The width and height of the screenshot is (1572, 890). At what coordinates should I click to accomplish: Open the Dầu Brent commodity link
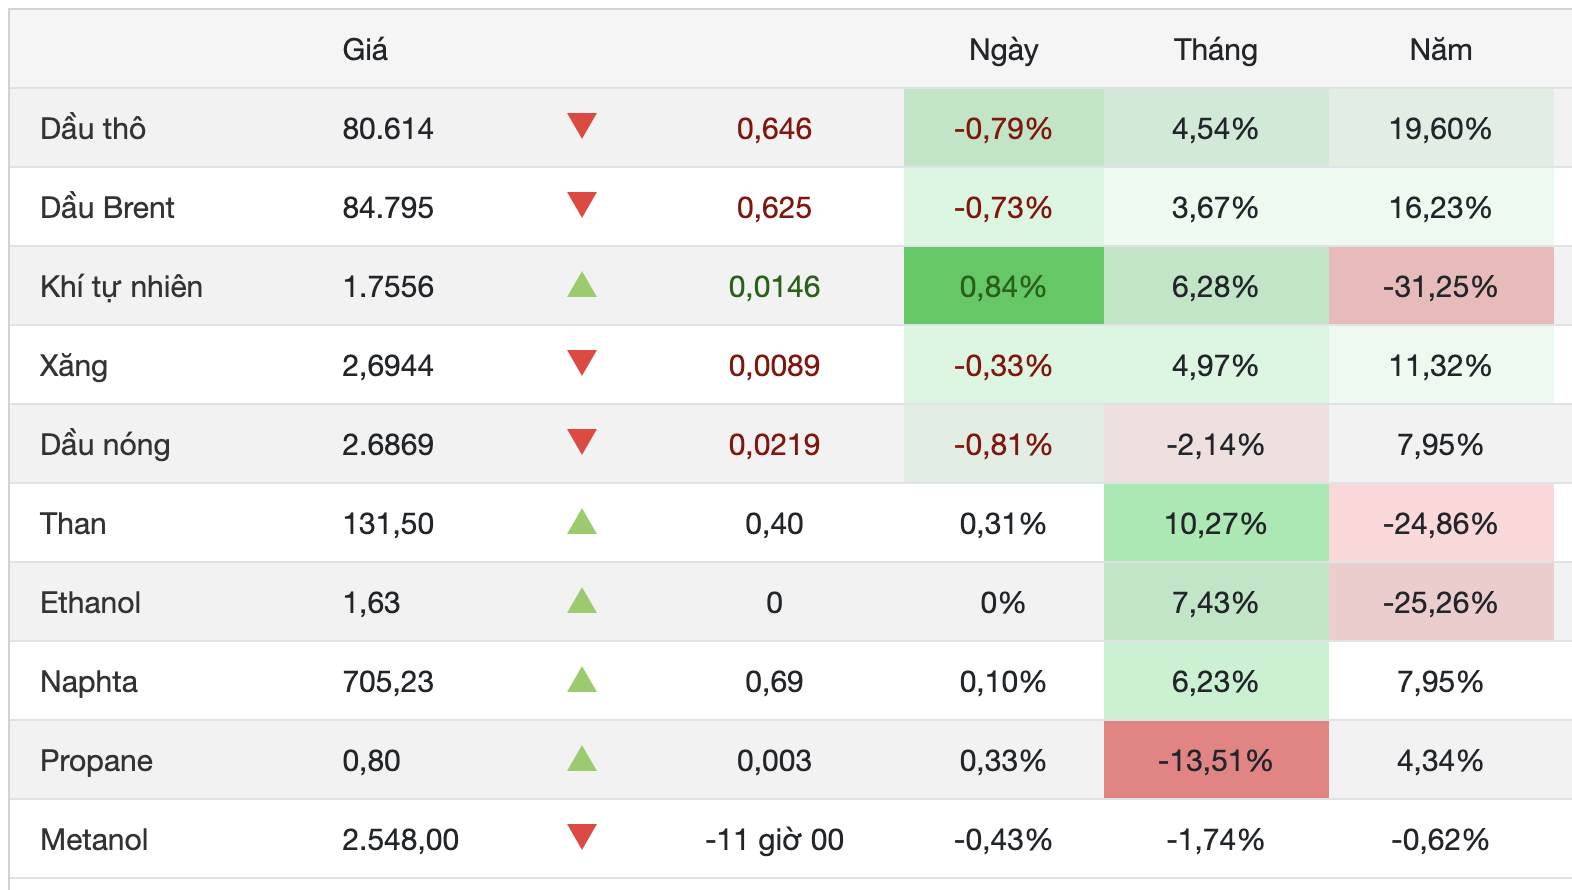[x=107, y=207]
